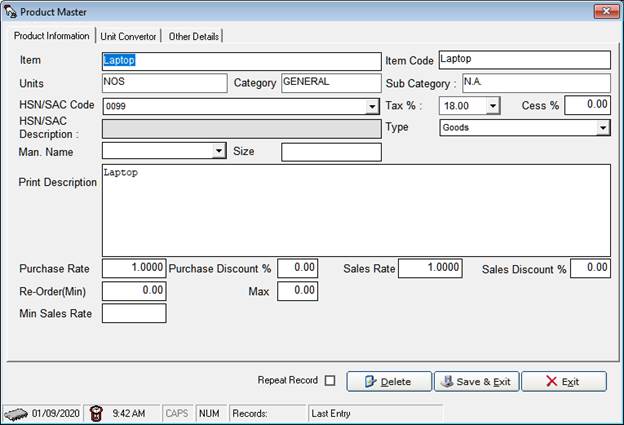Switch to the Unit Convertor tab
The height and width of the screenshot is (425, 624).
[128, 36]
